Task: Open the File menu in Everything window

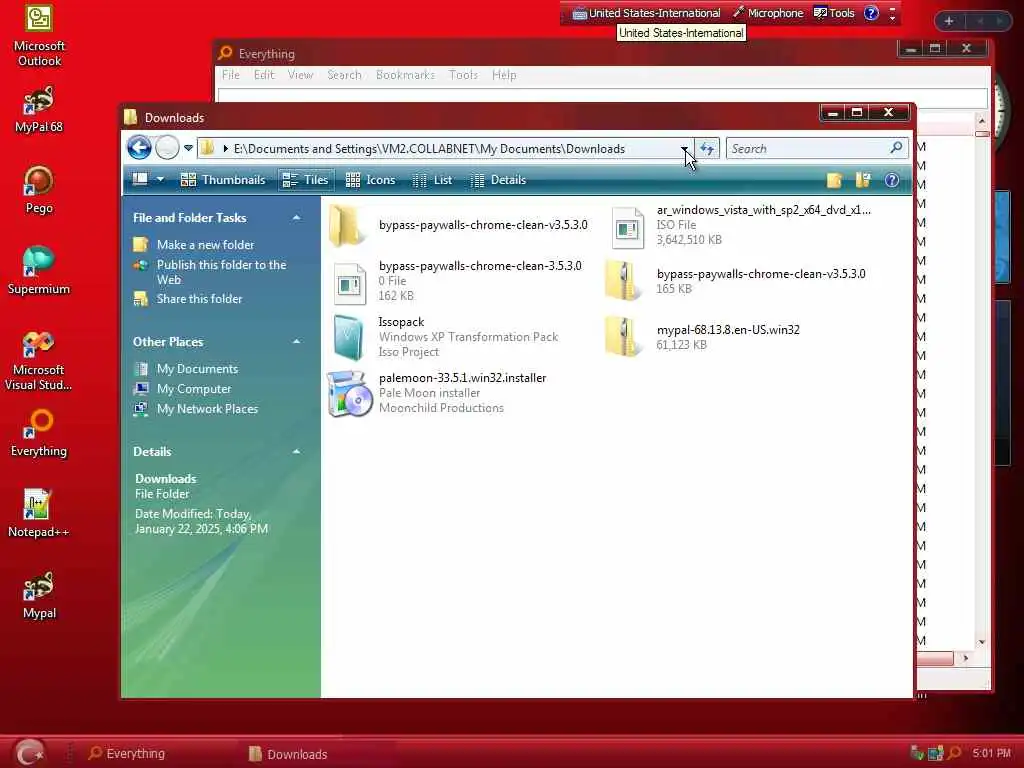Action: (x=231, y=75)
